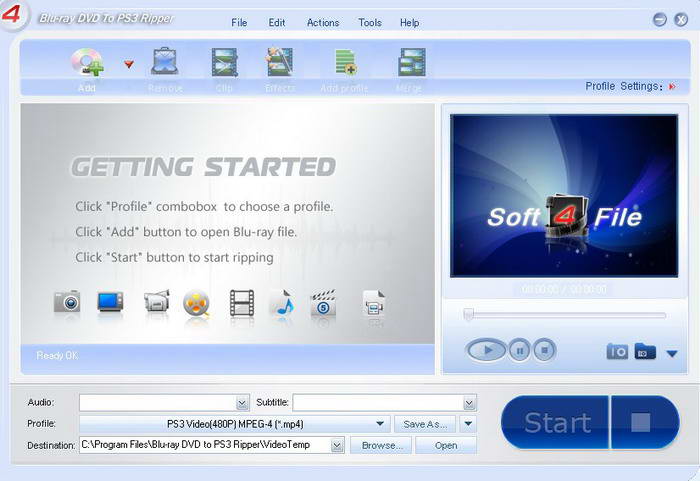Click the Start ripping button
The width and height of the screenshot is (700, 481).
pyautogui.click(x=555, y=422)
